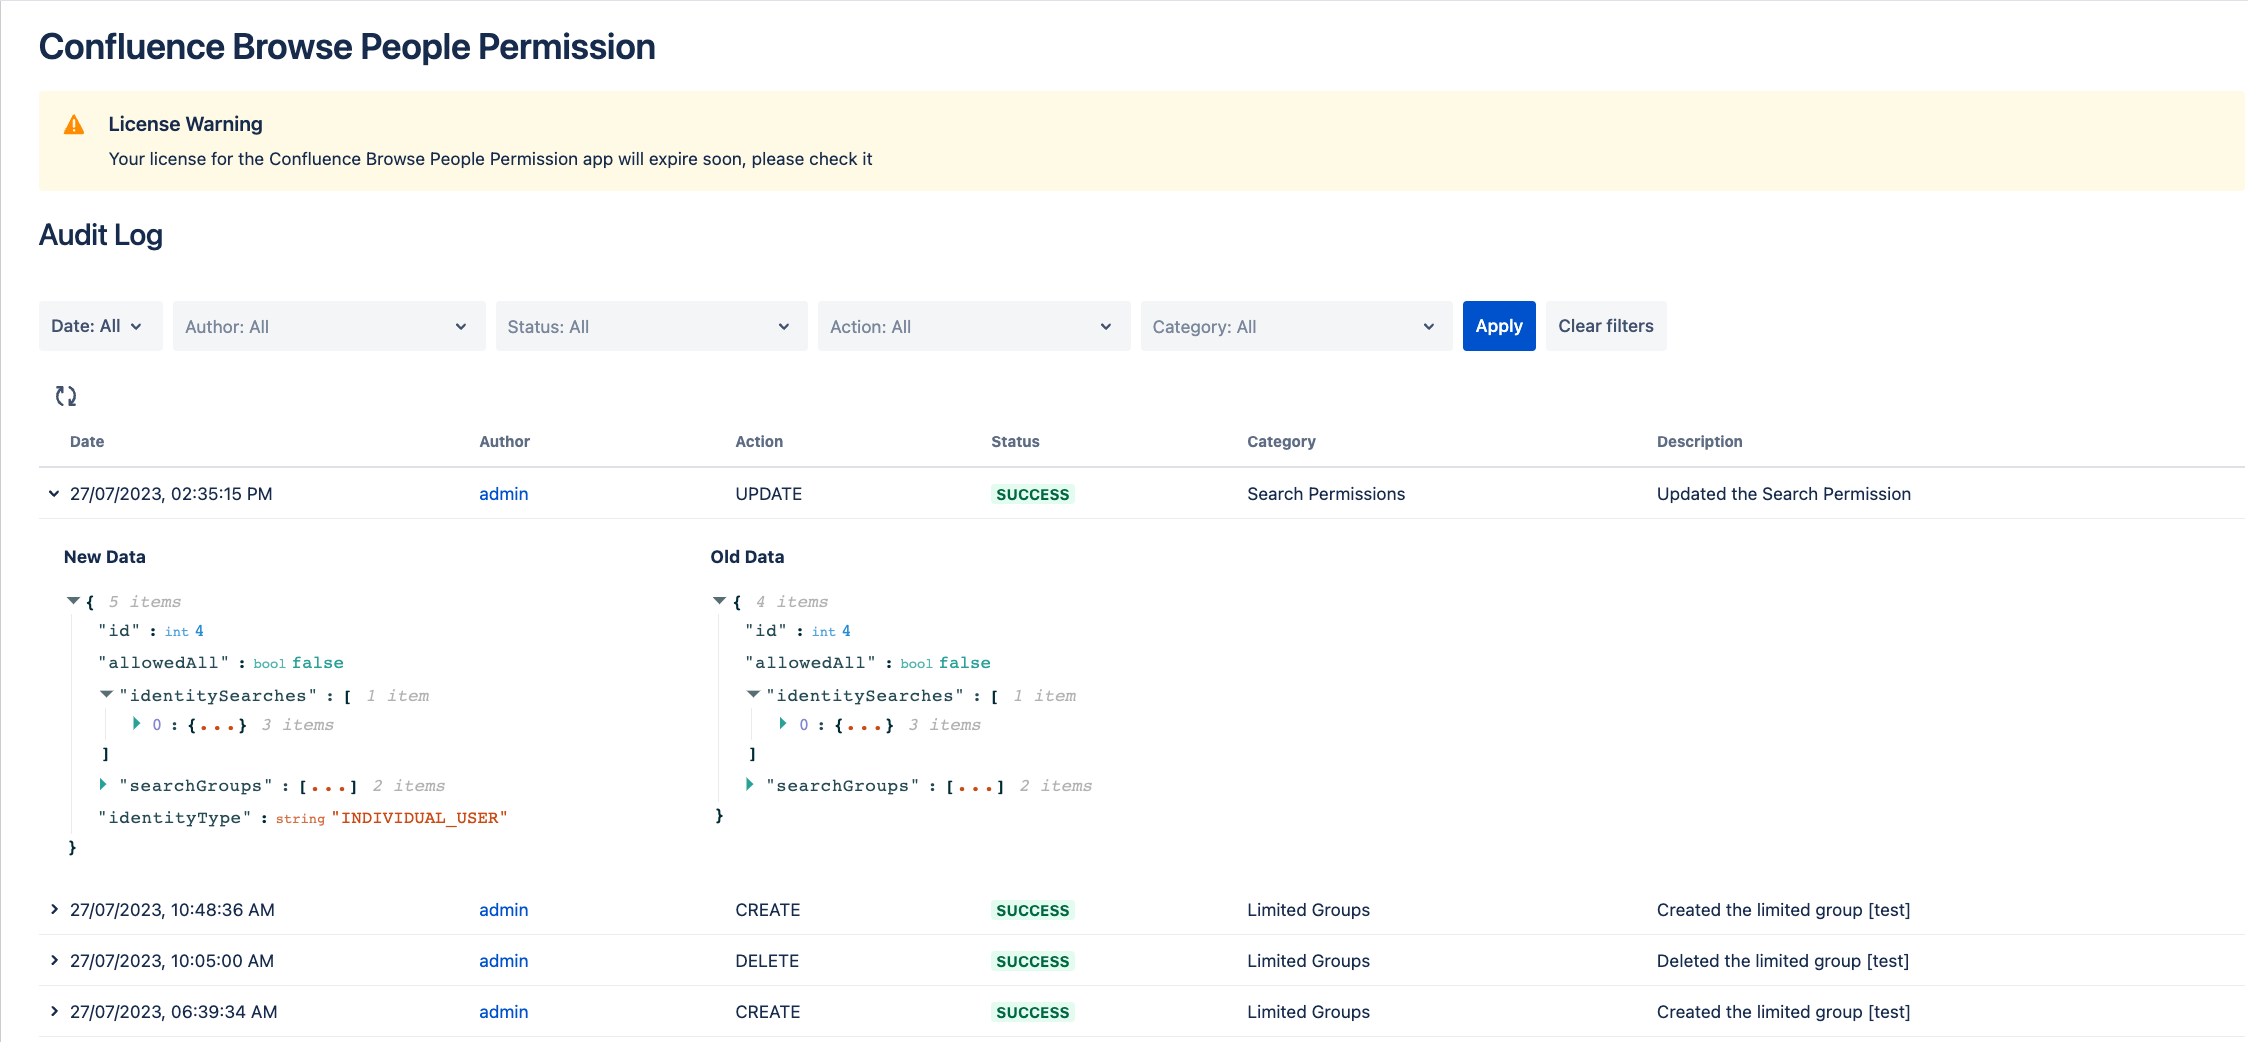This screenshot has height=1042, width=2248.
Task: Expand the 10:48:36 AM audit row
Action: 54,910
